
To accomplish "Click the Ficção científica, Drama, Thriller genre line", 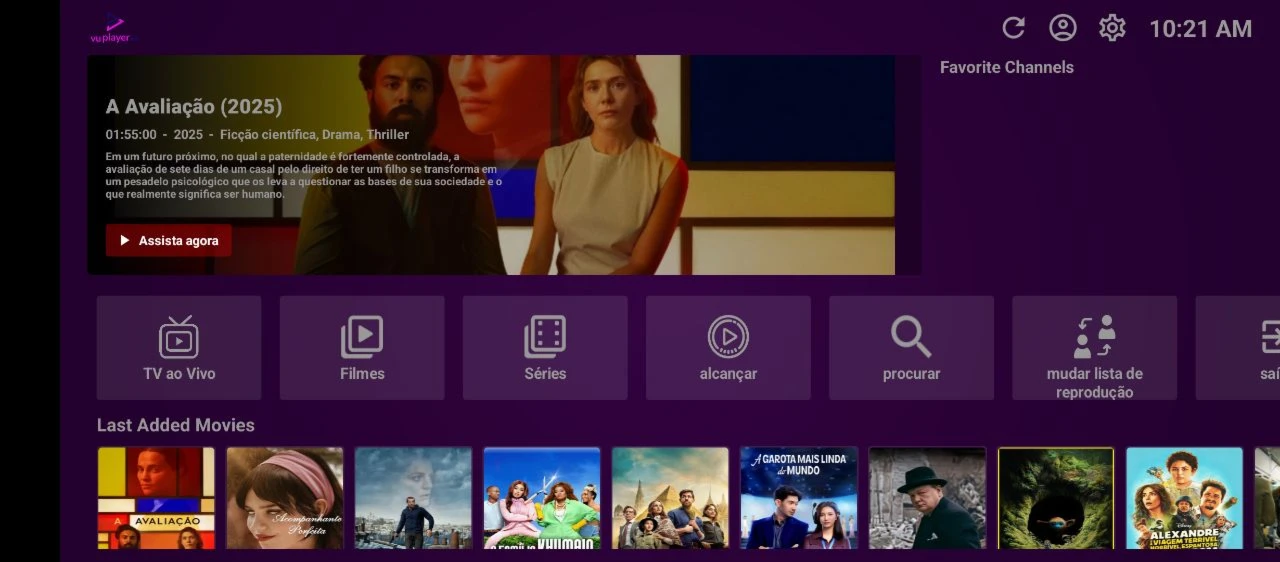I will 314,135.
